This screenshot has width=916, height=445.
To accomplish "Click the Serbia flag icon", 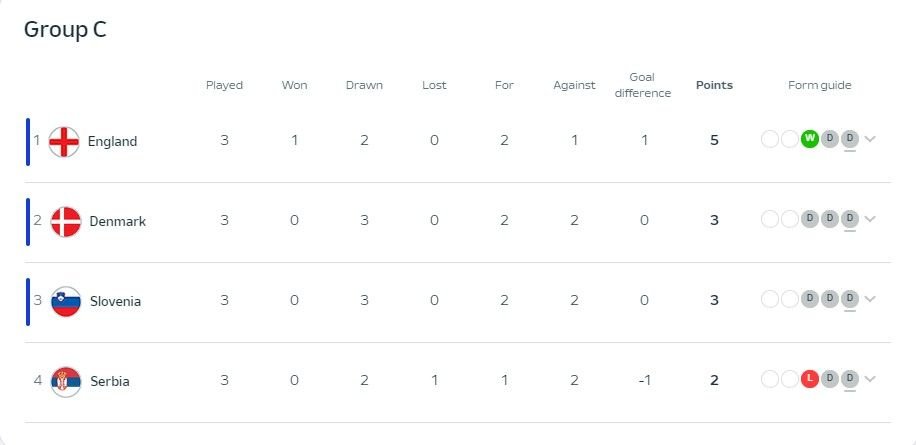I will (x=66, y=382).
